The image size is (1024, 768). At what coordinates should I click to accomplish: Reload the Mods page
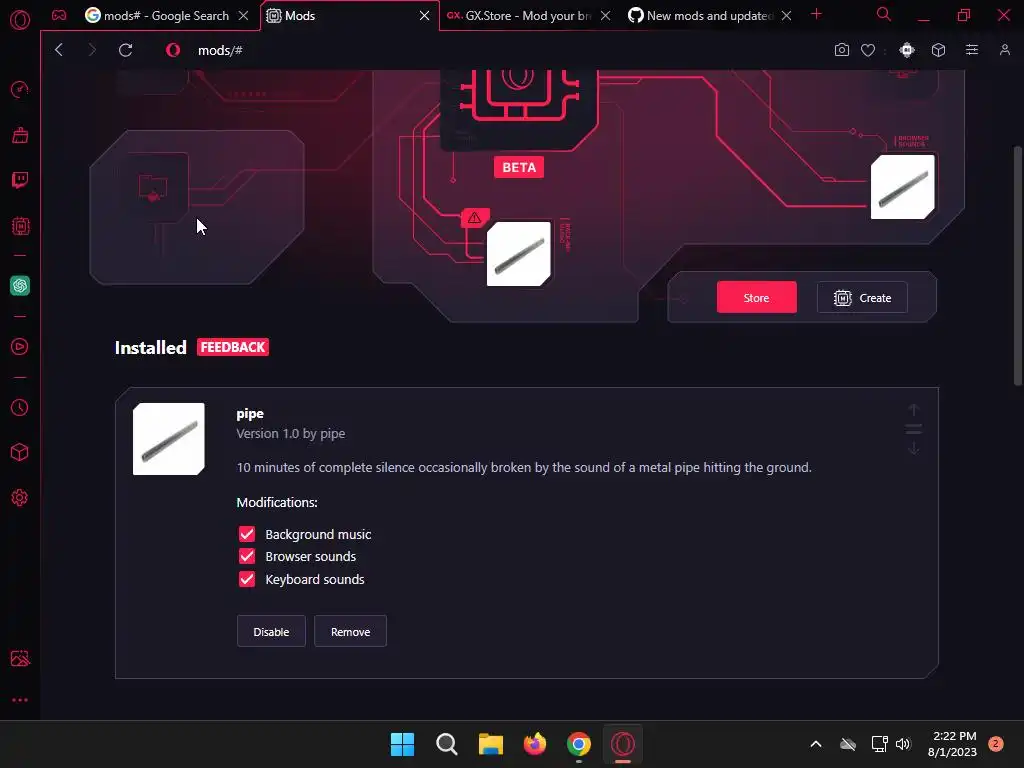point(125,50)
